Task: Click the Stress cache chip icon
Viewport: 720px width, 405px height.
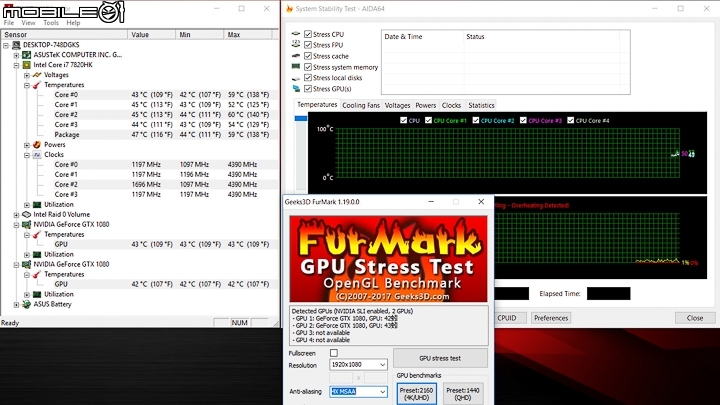Action: tap(296, 56)
